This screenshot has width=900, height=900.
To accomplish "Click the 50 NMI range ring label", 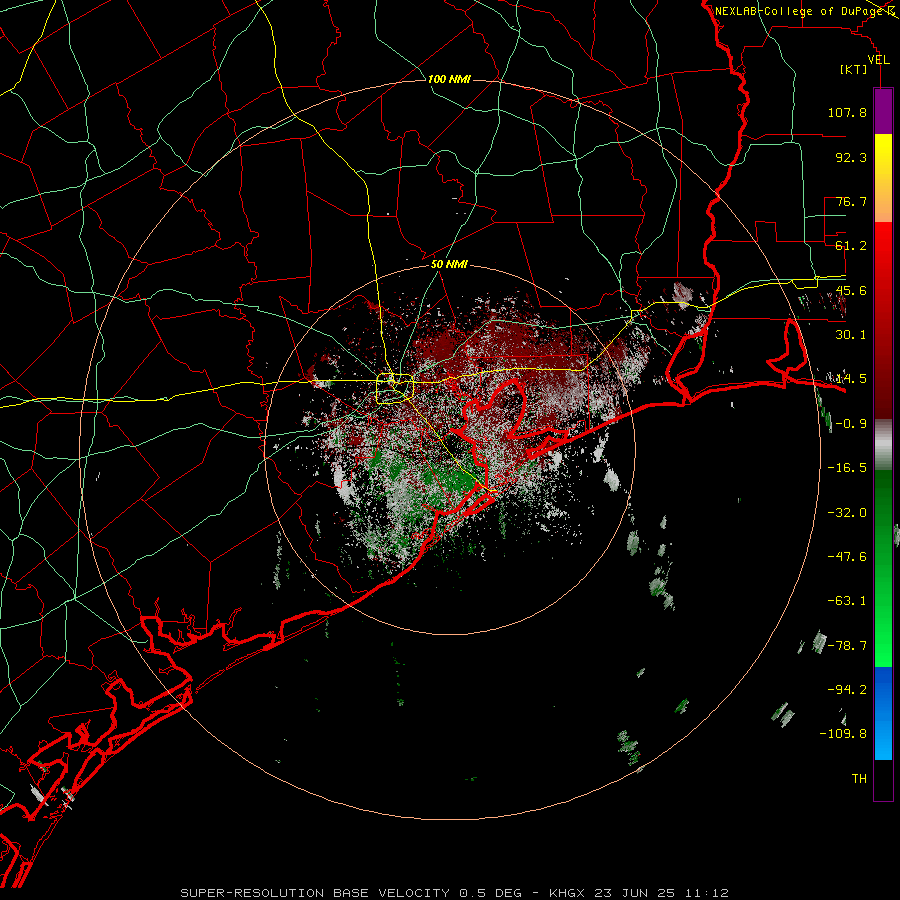I will click(x=449, y=265).
